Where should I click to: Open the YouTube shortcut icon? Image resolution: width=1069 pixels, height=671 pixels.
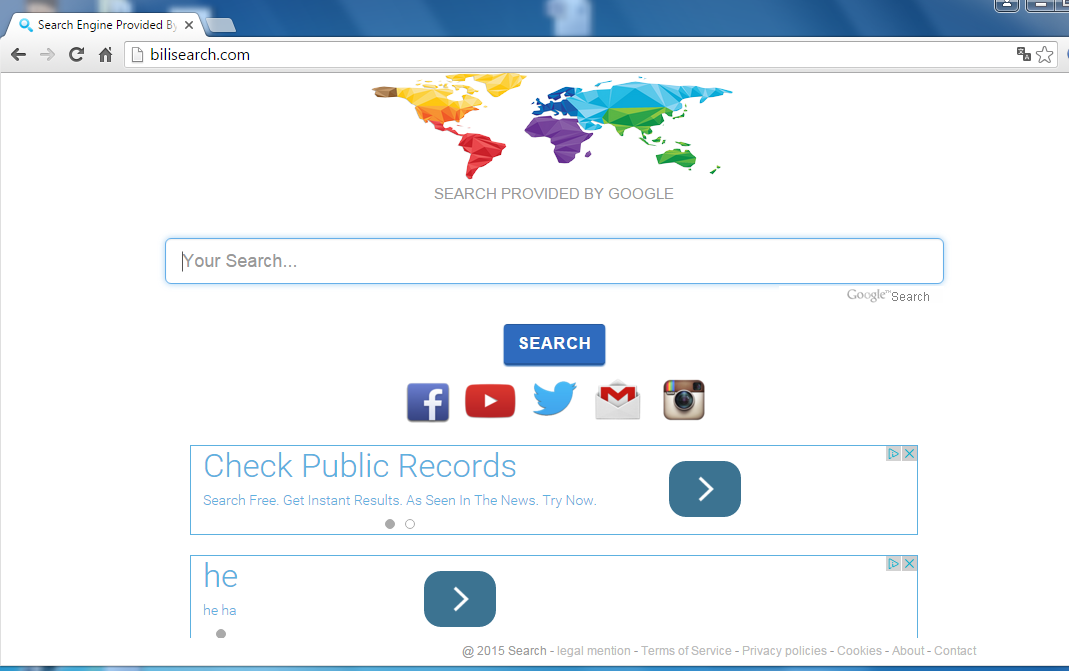coord(490,401)
